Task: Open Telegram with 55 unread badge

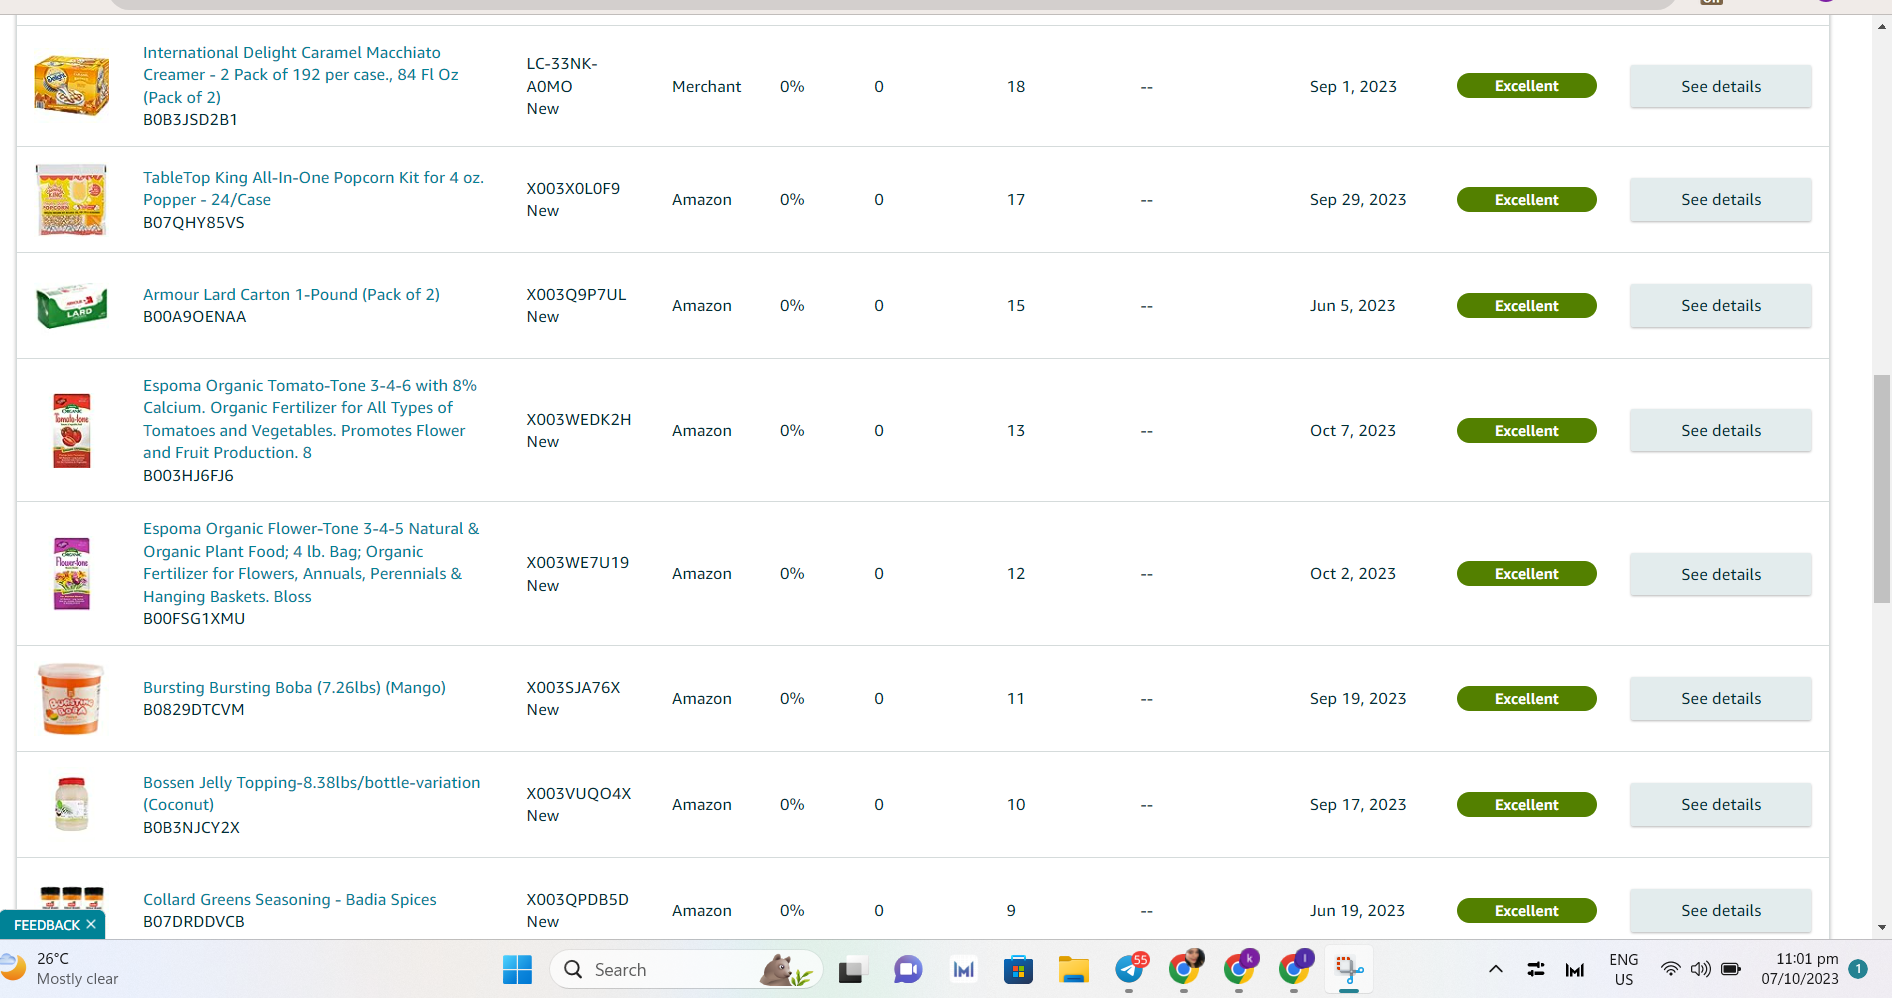Action: [1130, 969]
